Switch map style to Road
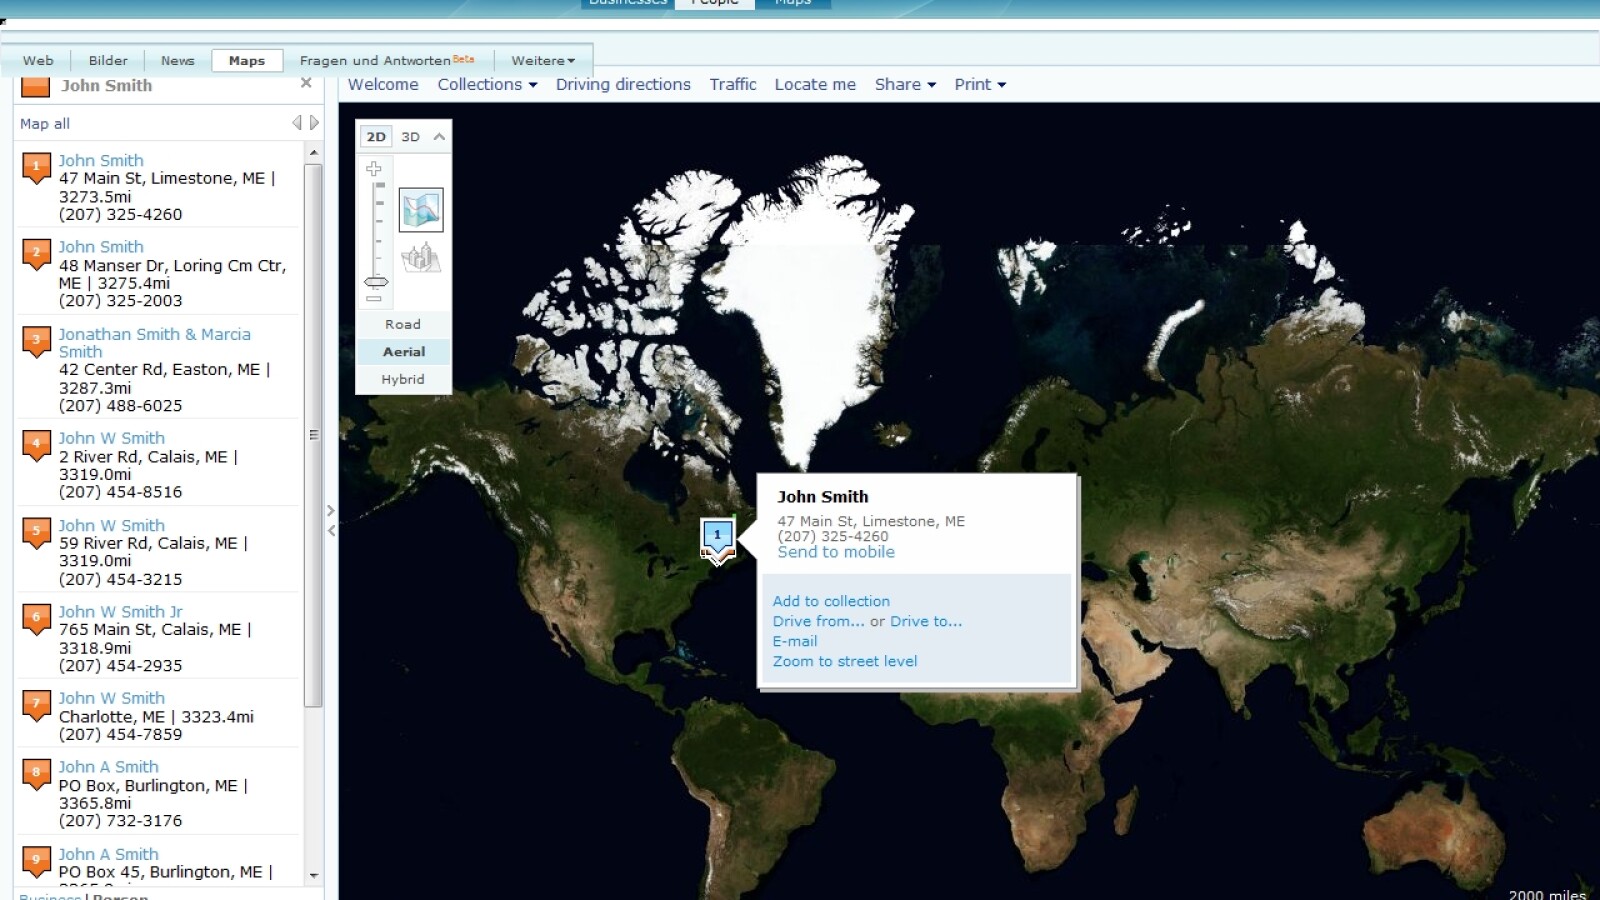This screenshot has width=1600, height=900. tap(403, 324)
